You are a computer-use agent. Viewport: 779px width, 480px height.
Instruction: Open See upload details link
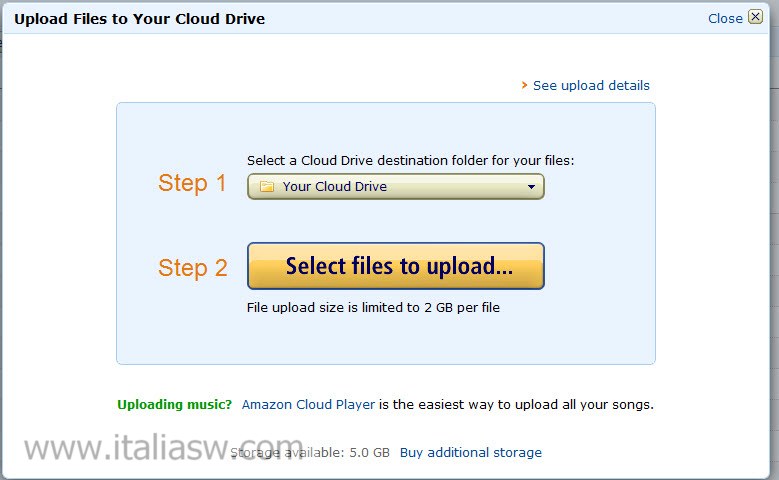coord(591,85)
